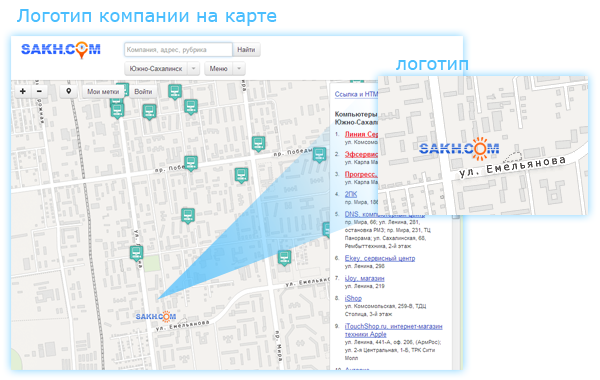Click the results list vertical scrollbar
This screenshot has width=600, height=380.
click(x=455, y=293)
